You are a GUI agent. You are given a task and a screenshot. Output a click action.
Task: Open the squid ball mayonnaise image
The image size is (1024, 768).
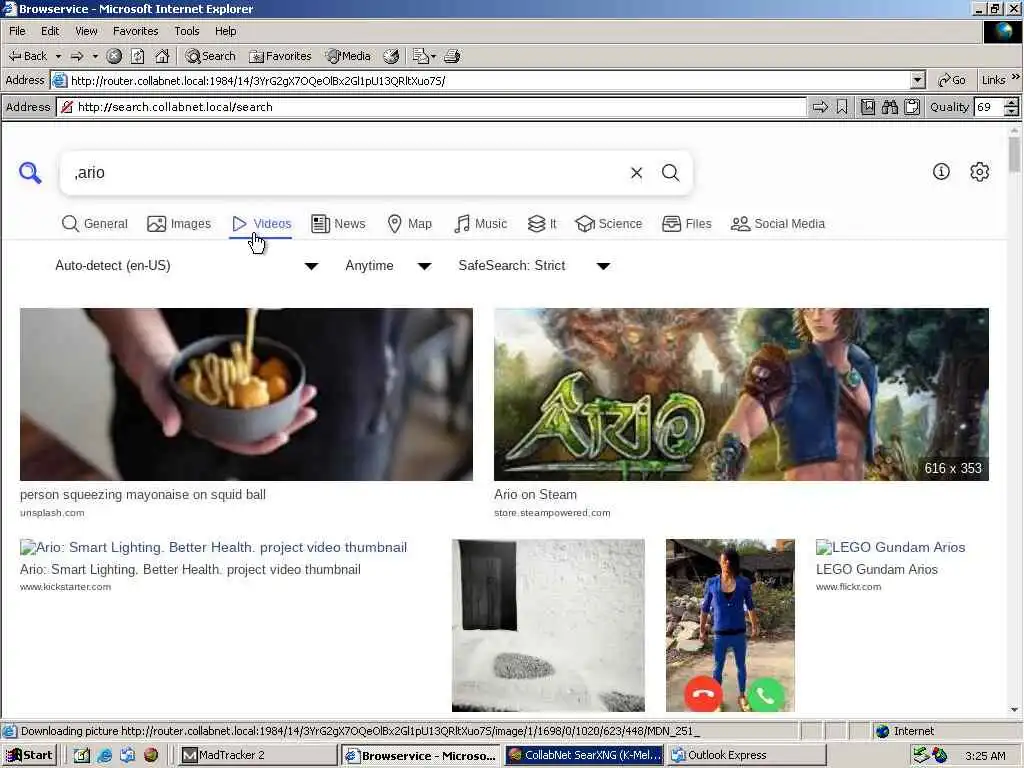tap(246, 394)
